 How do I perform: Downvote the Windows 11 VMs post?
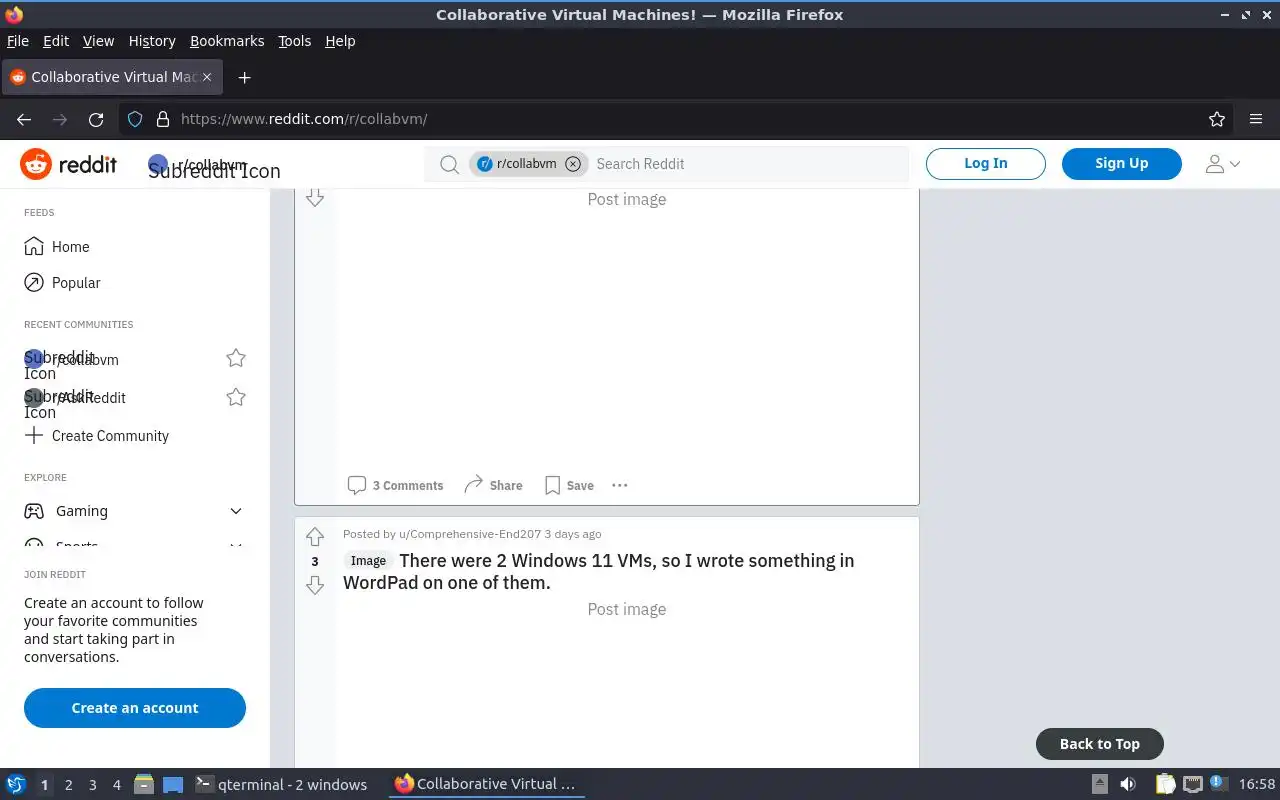(x=315, y=585)
